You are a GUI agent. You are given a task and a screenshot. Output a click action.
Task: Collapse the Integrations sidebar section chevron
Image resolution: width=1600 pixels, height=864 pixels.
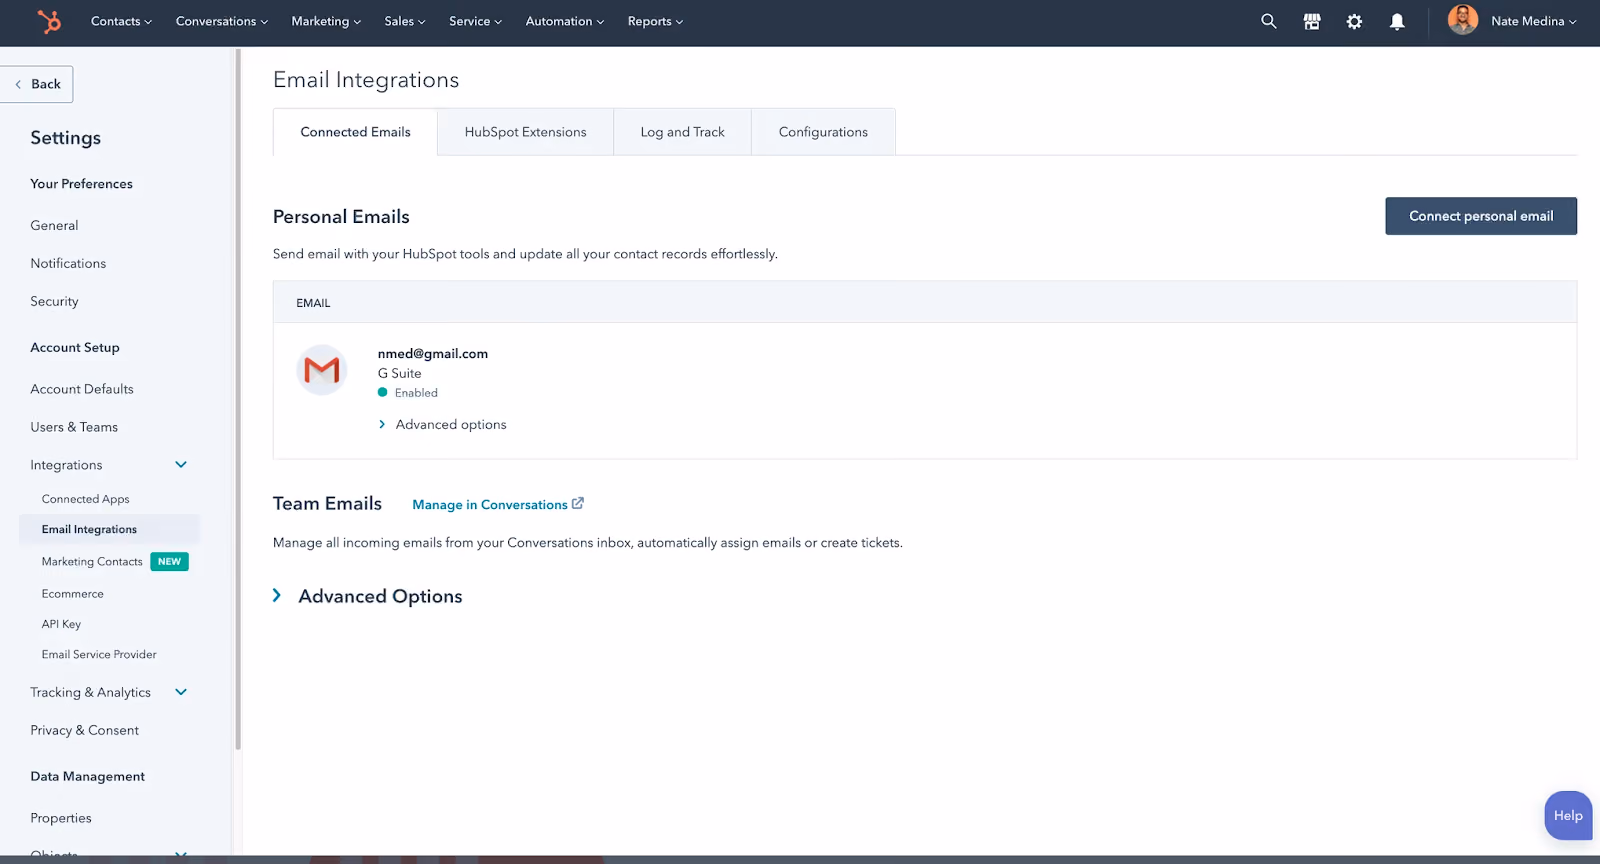pos(181,464)
